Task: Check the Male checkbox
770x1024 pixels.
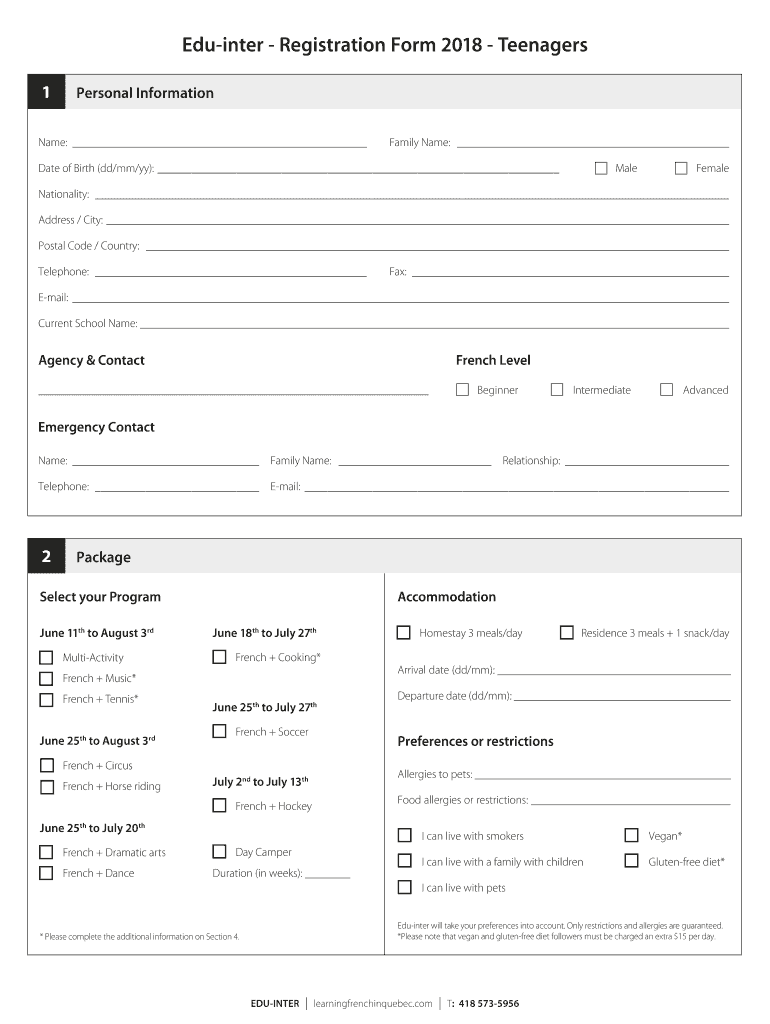Action: click(601, 168)
